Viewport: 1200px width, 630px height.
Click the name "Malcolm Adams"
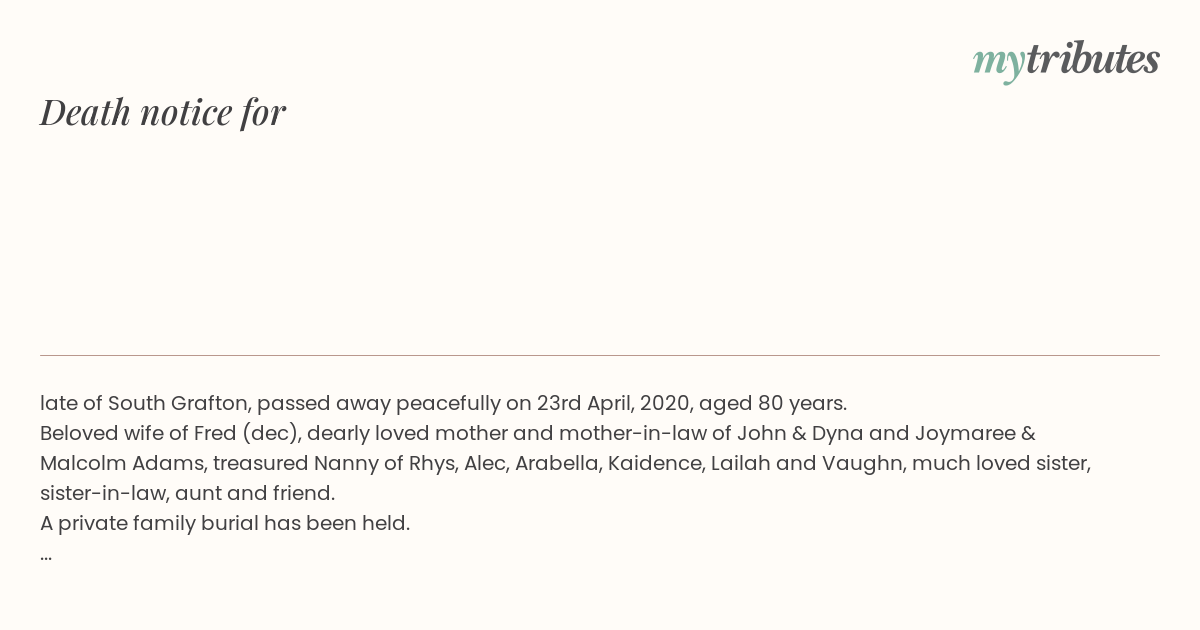pyautogui.click(x=122, y=464)
